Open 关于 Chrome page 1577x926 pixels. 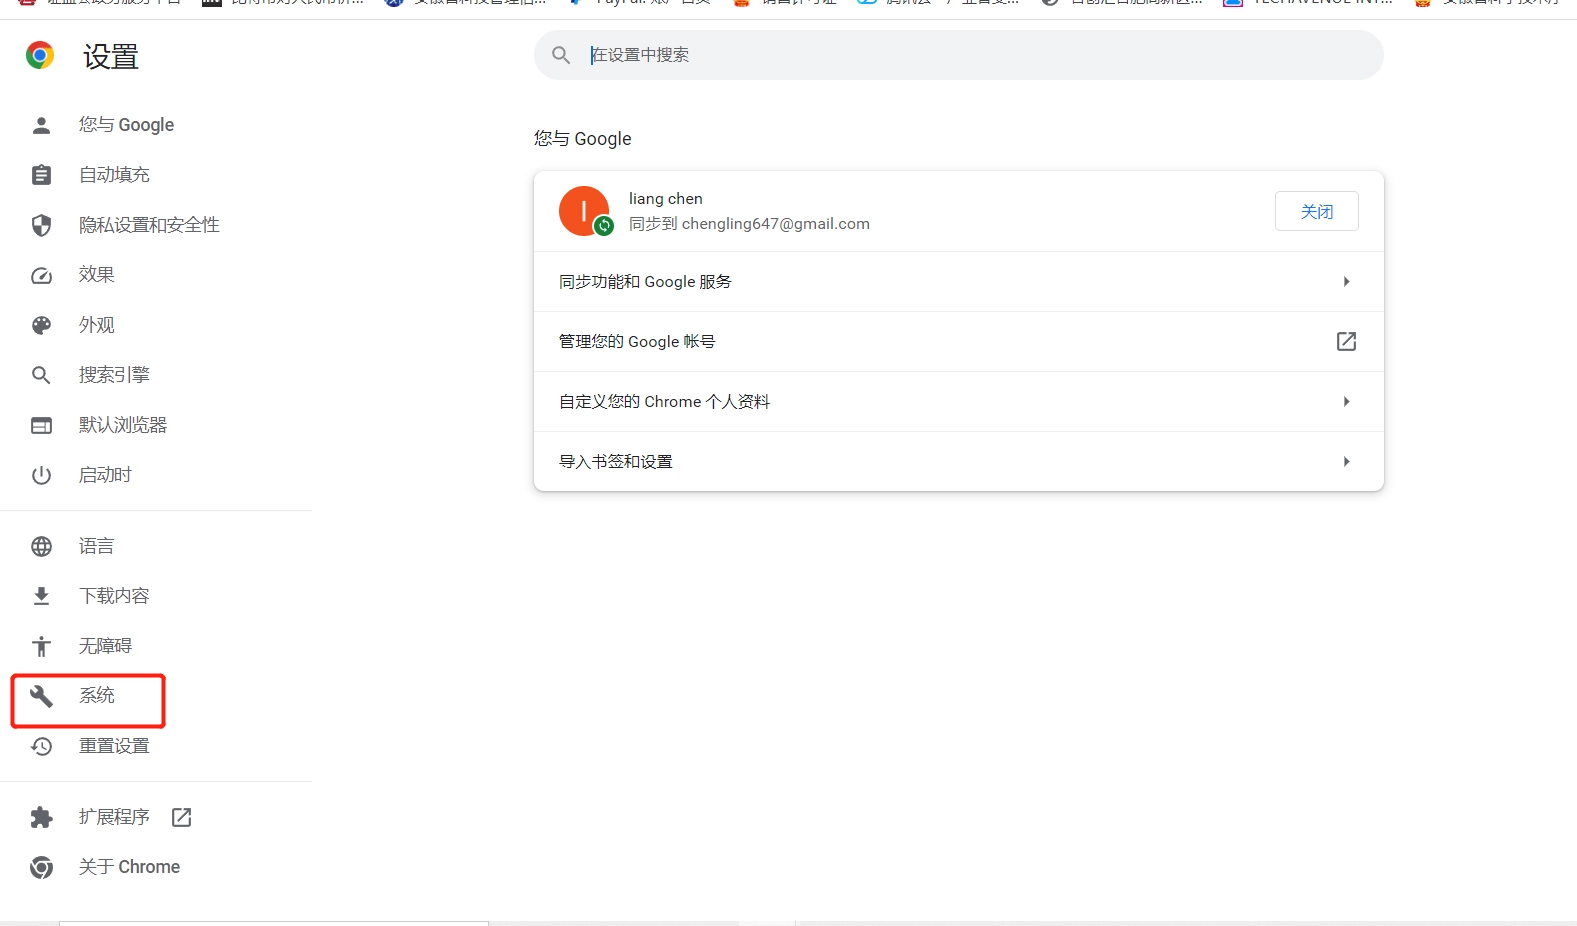tap(129, 867)
